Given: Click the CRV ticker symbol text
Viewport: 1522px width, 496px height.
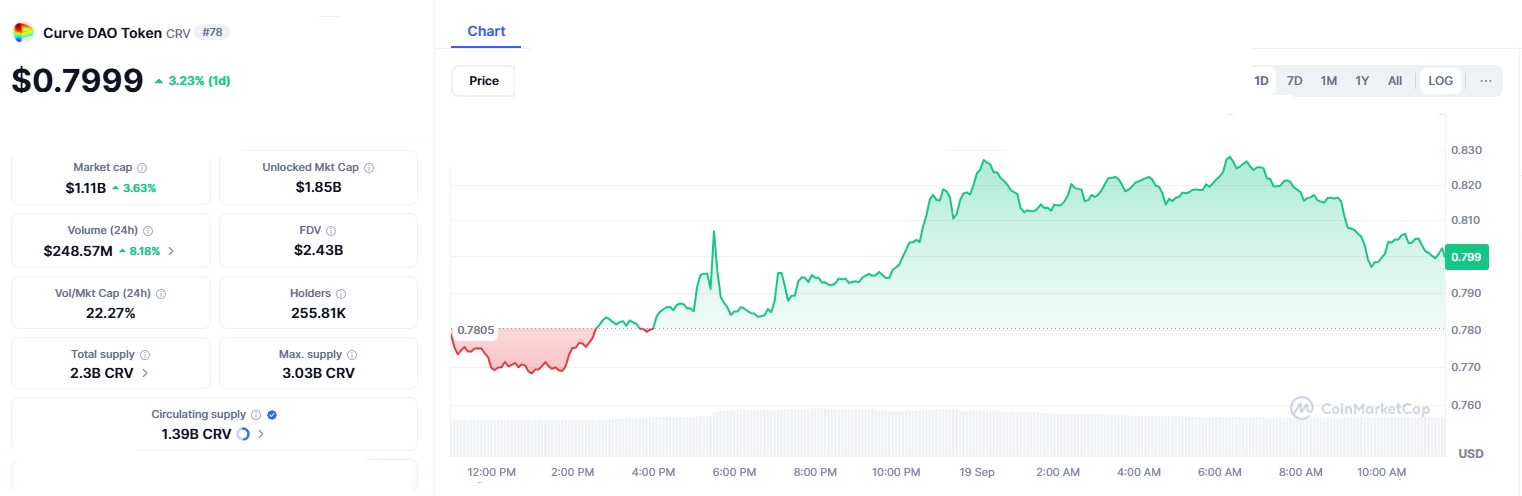Looking at the screenshot, I should [178, 33].
